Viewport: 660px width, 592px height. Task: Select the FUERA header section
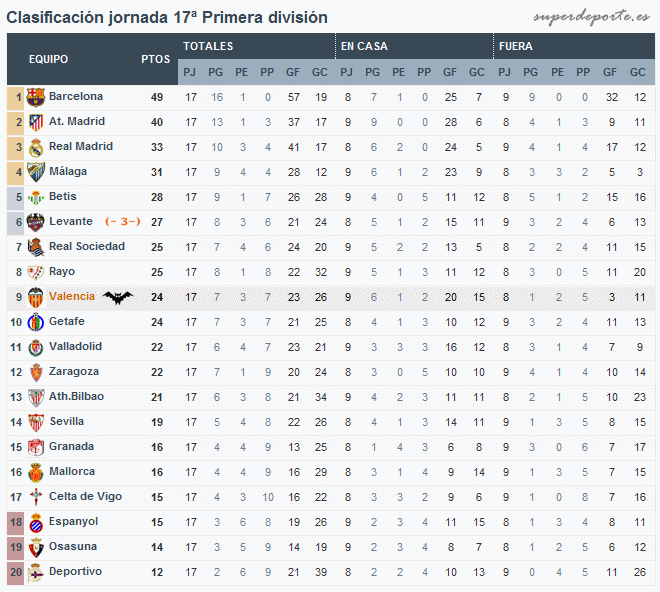pyautogui.click(x=574, y=46)
